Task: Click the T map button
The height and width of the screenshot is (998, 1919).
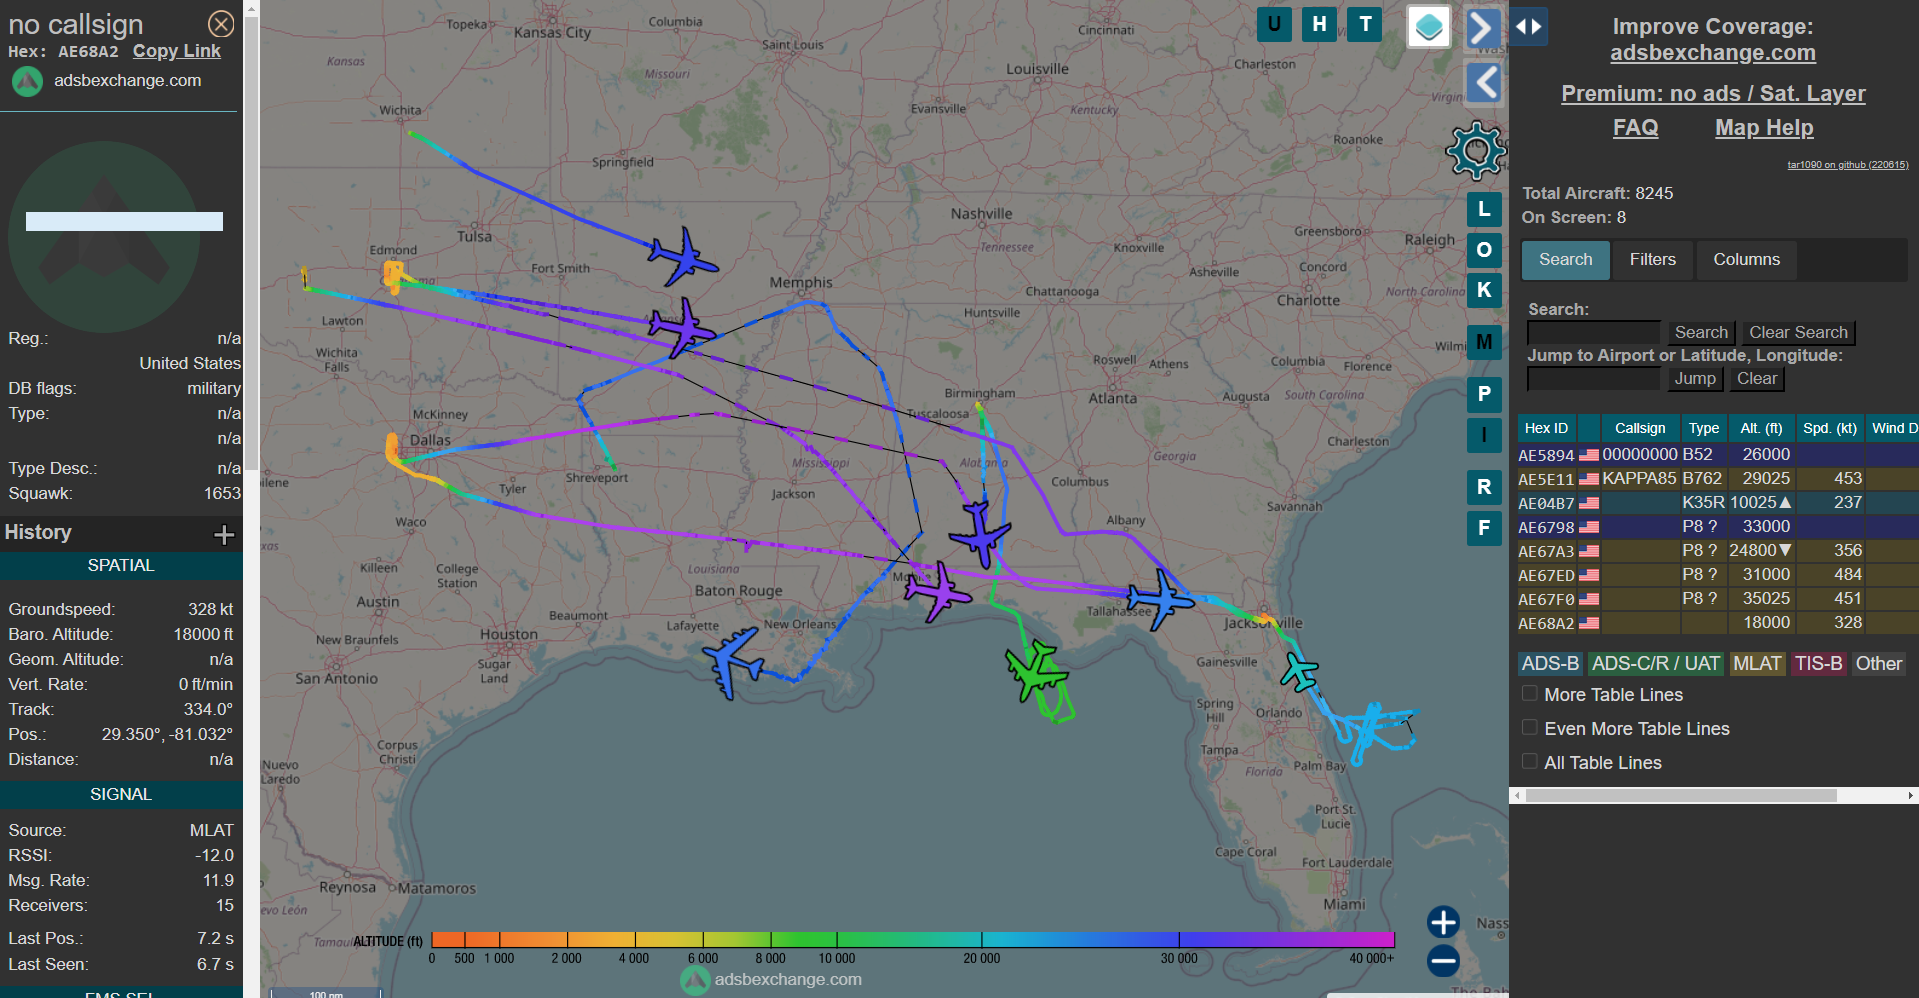Action: pyautogui.click(x=1365, y=24)
